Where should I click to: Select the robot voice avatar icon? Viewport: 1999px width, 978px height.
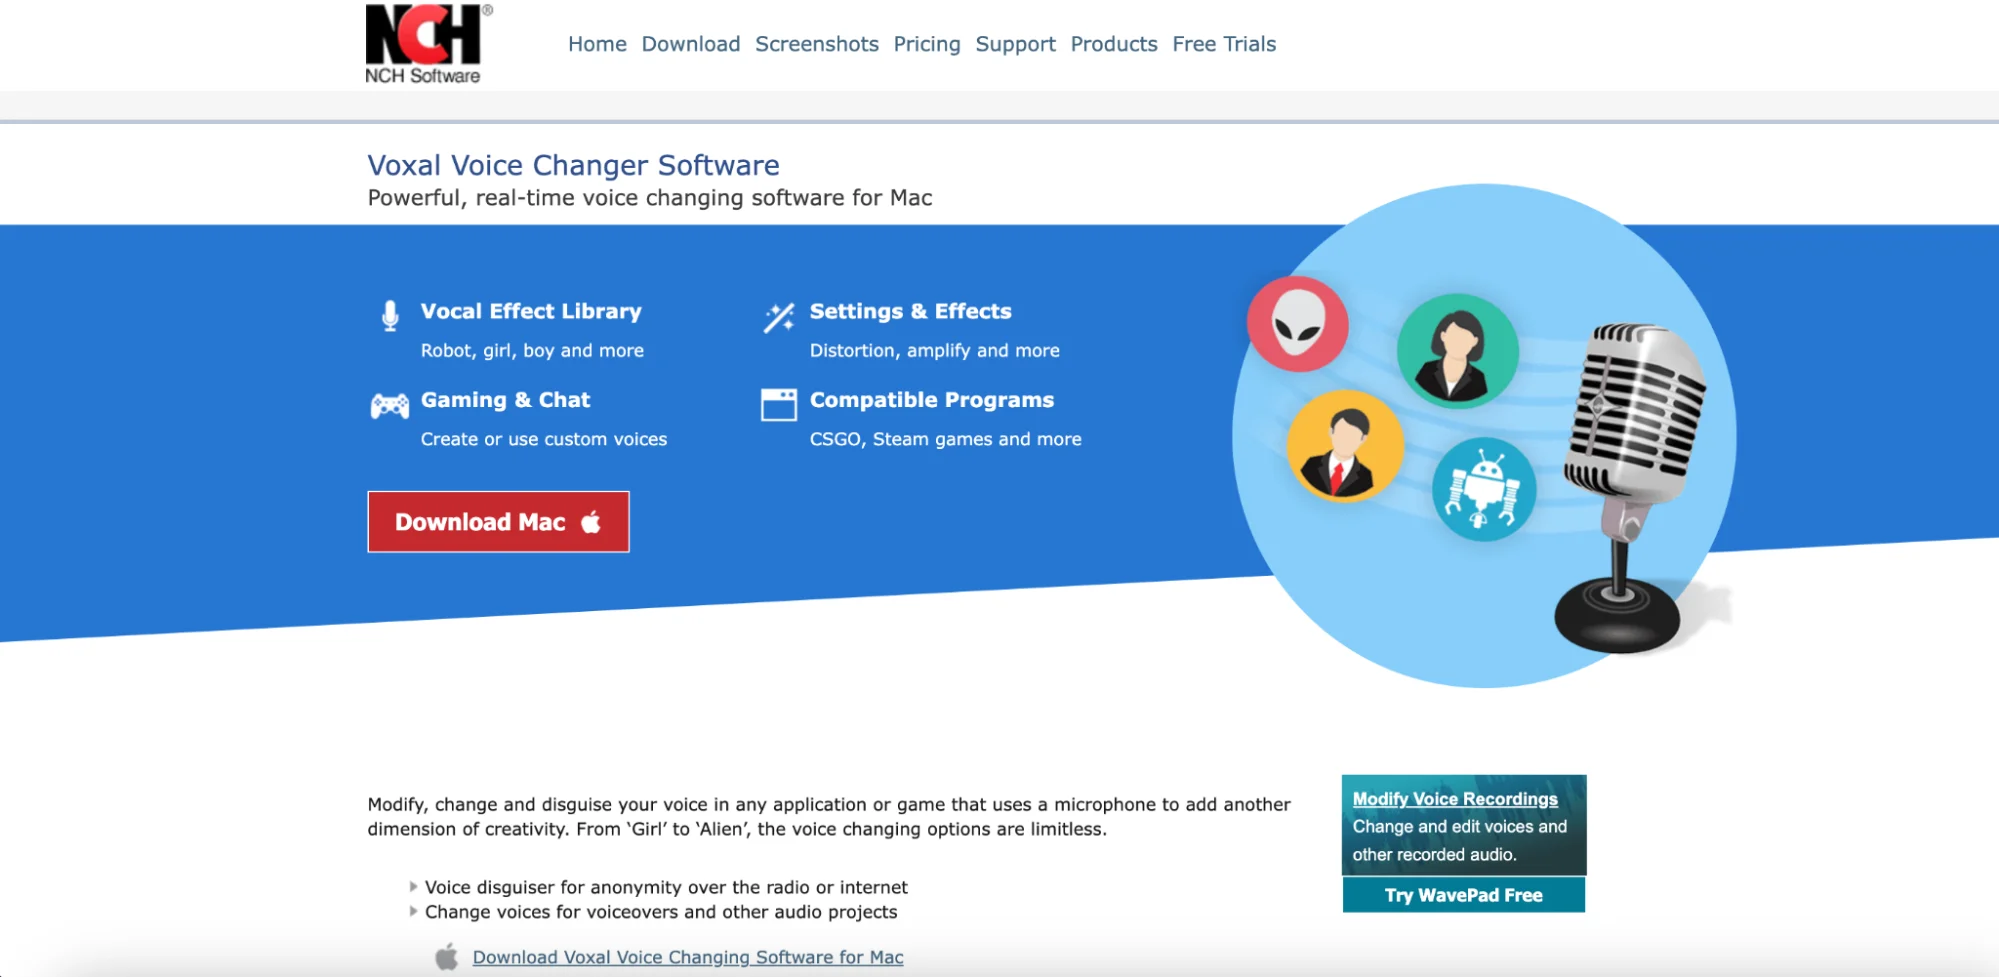coord(1483,488)
